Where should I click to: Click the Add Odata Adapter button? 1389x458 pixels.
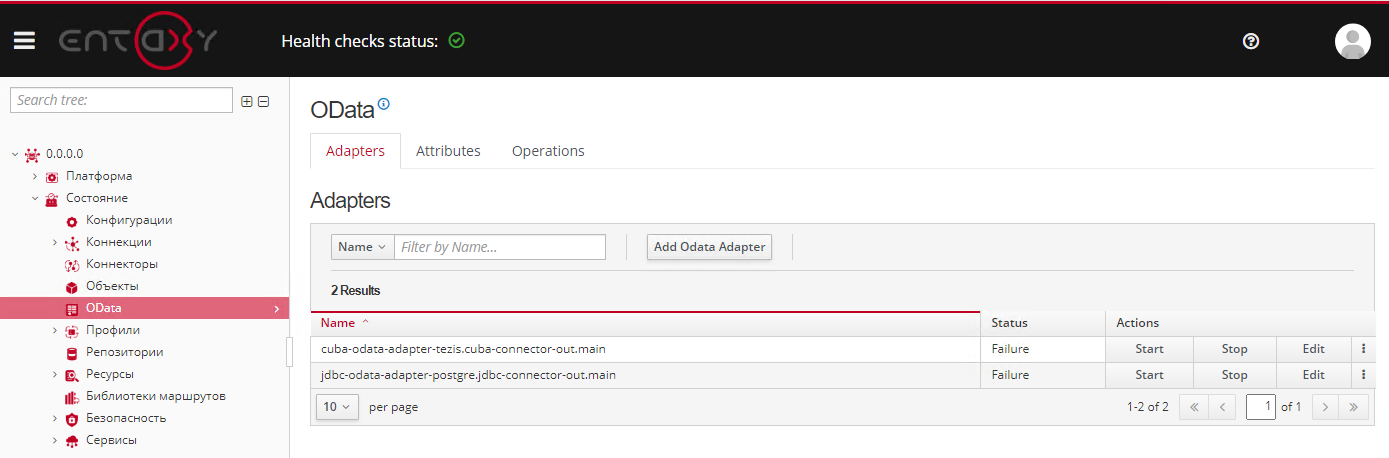pos(710,247)
